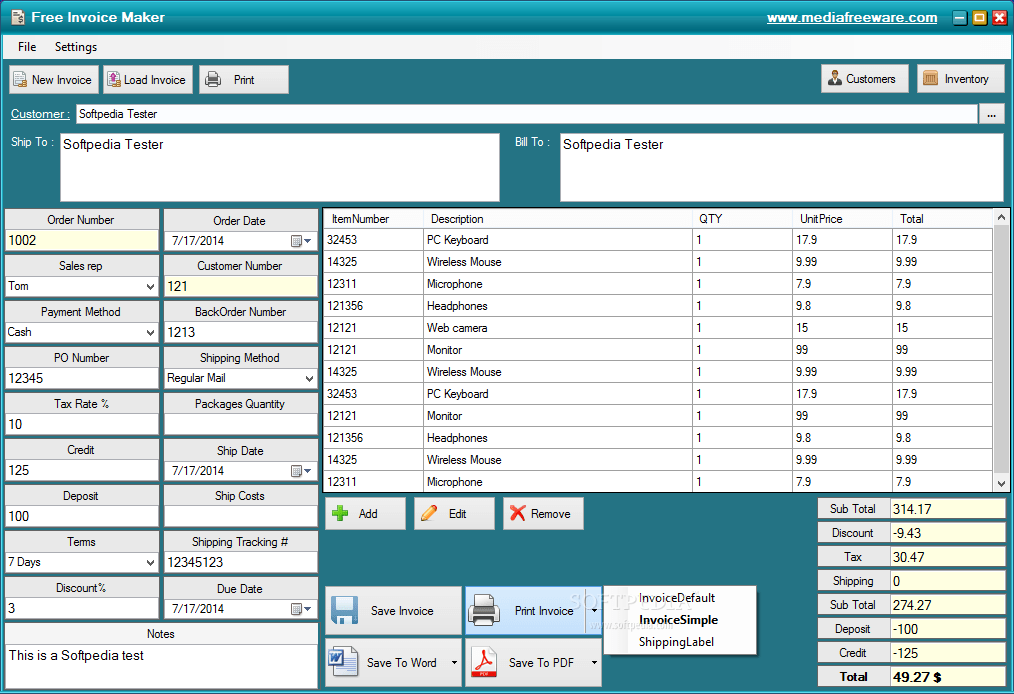The image size is (1014, 694).
Task: Expand the Shipping Method dropdown
Action: (308, 378)
